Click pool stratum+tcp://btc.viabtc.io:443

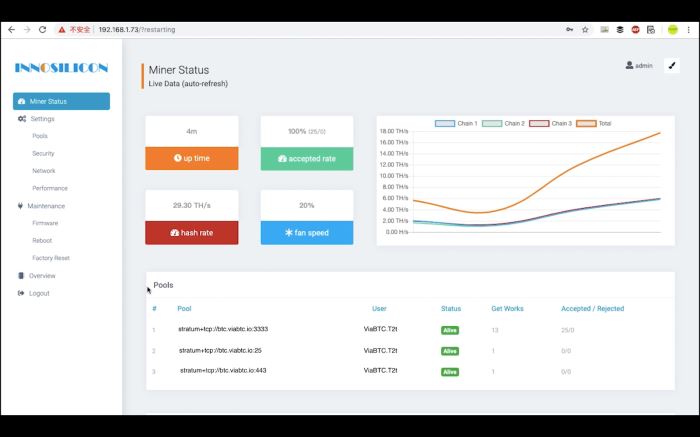(223, 370)
